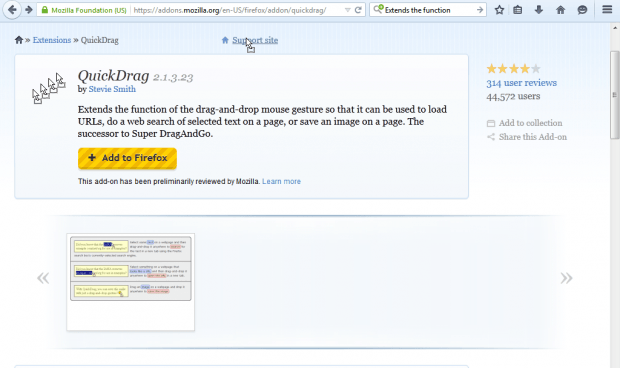Open the search engine magnifier icon
620x368 pixels.
point(378,9)
